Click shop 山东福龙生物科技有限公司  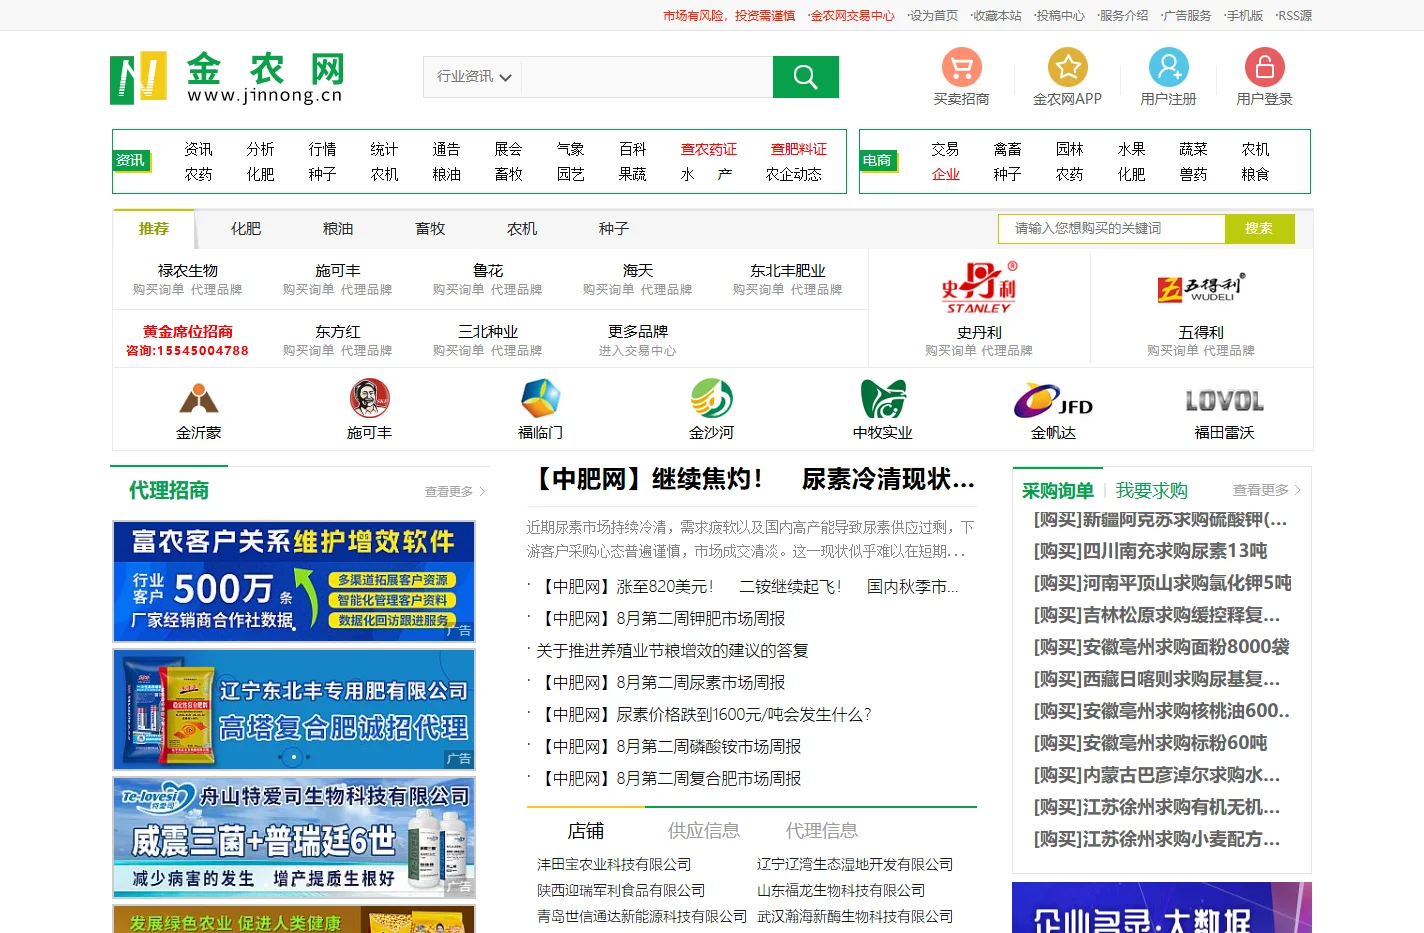841,890
